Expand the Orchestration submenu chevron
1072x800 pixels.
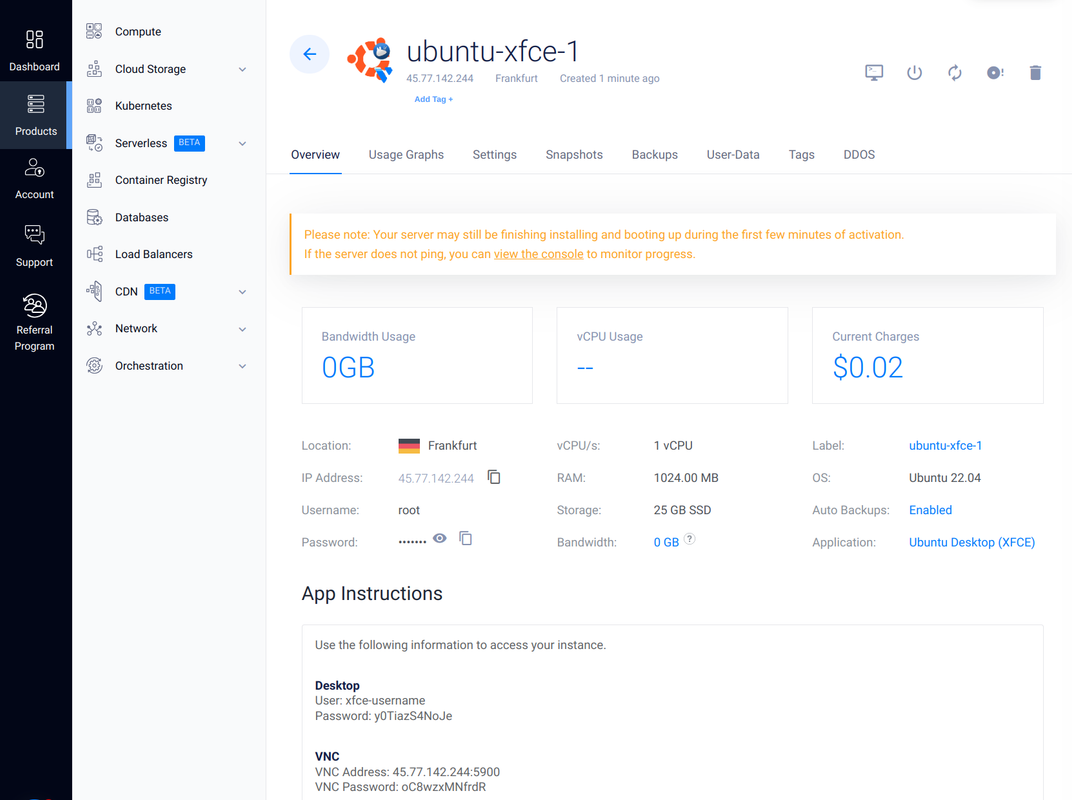(242, 366)
